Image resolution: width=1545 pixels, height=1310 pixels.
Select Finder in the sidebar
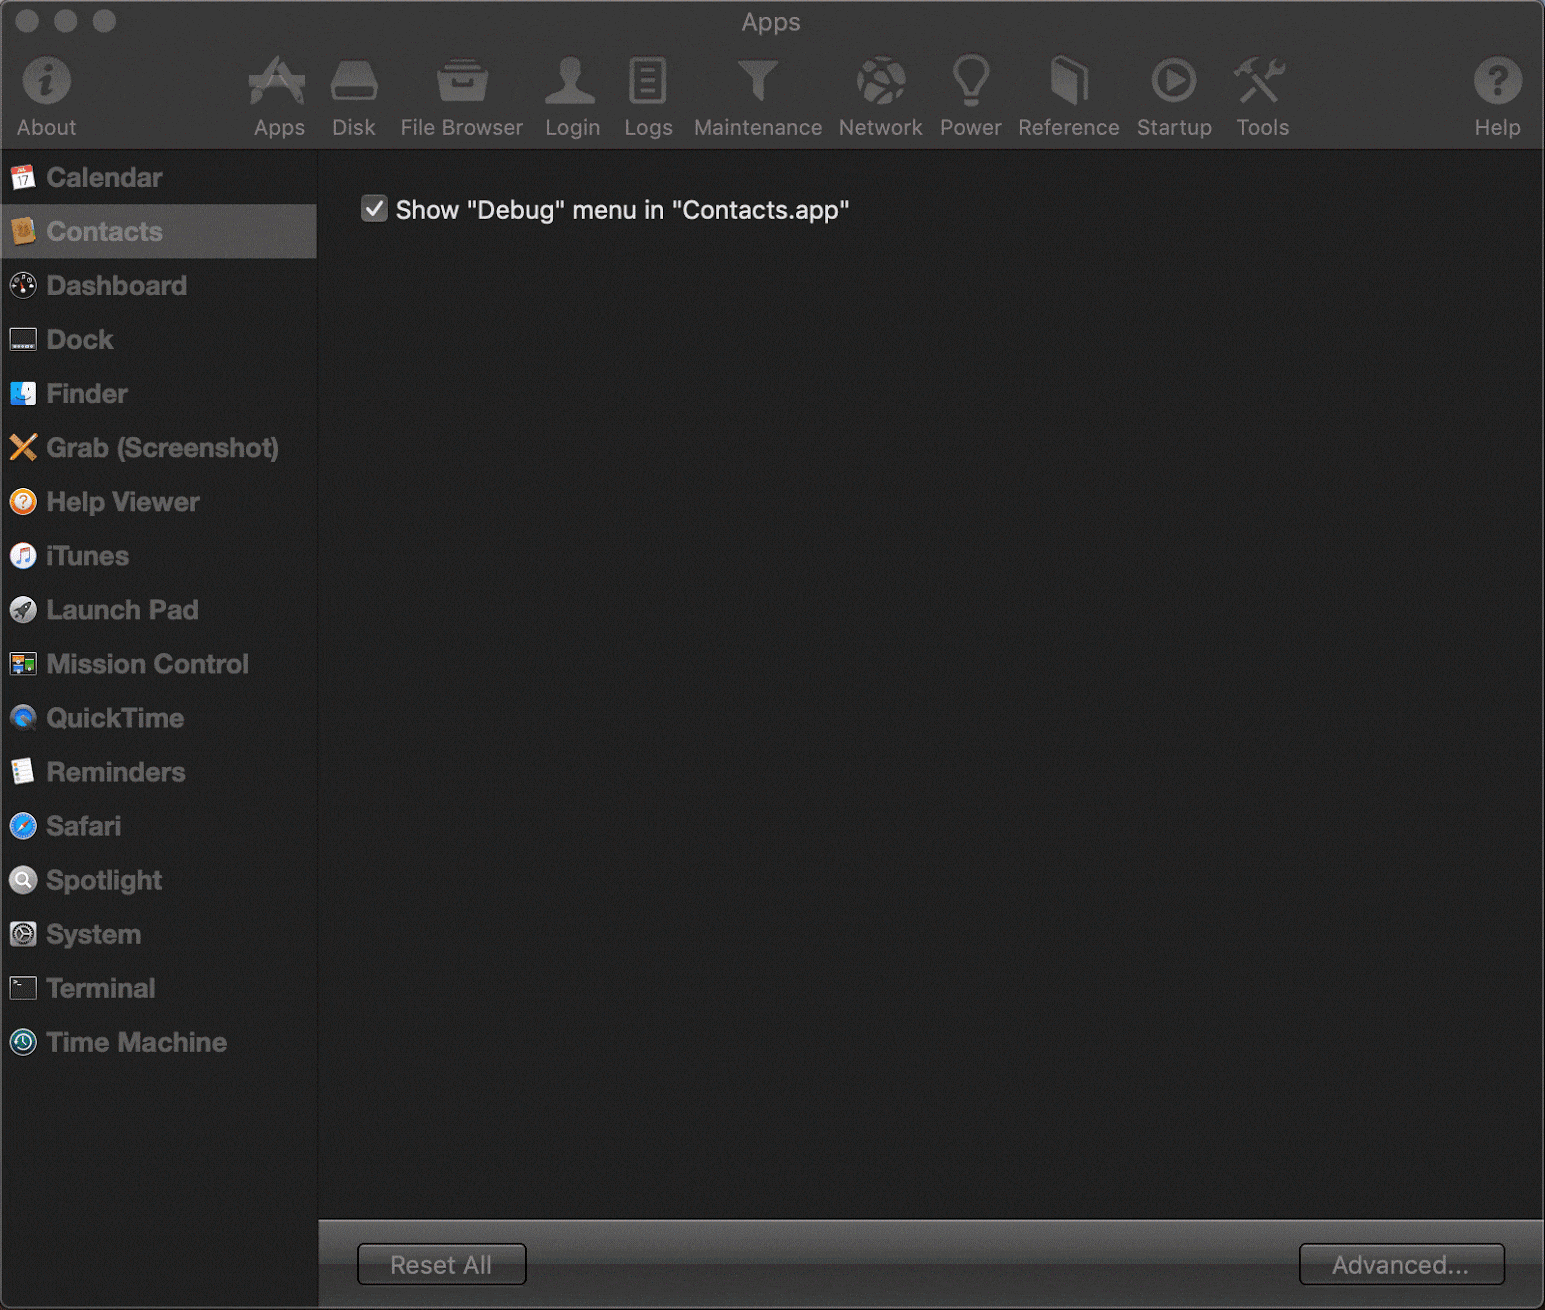point(159,394)
